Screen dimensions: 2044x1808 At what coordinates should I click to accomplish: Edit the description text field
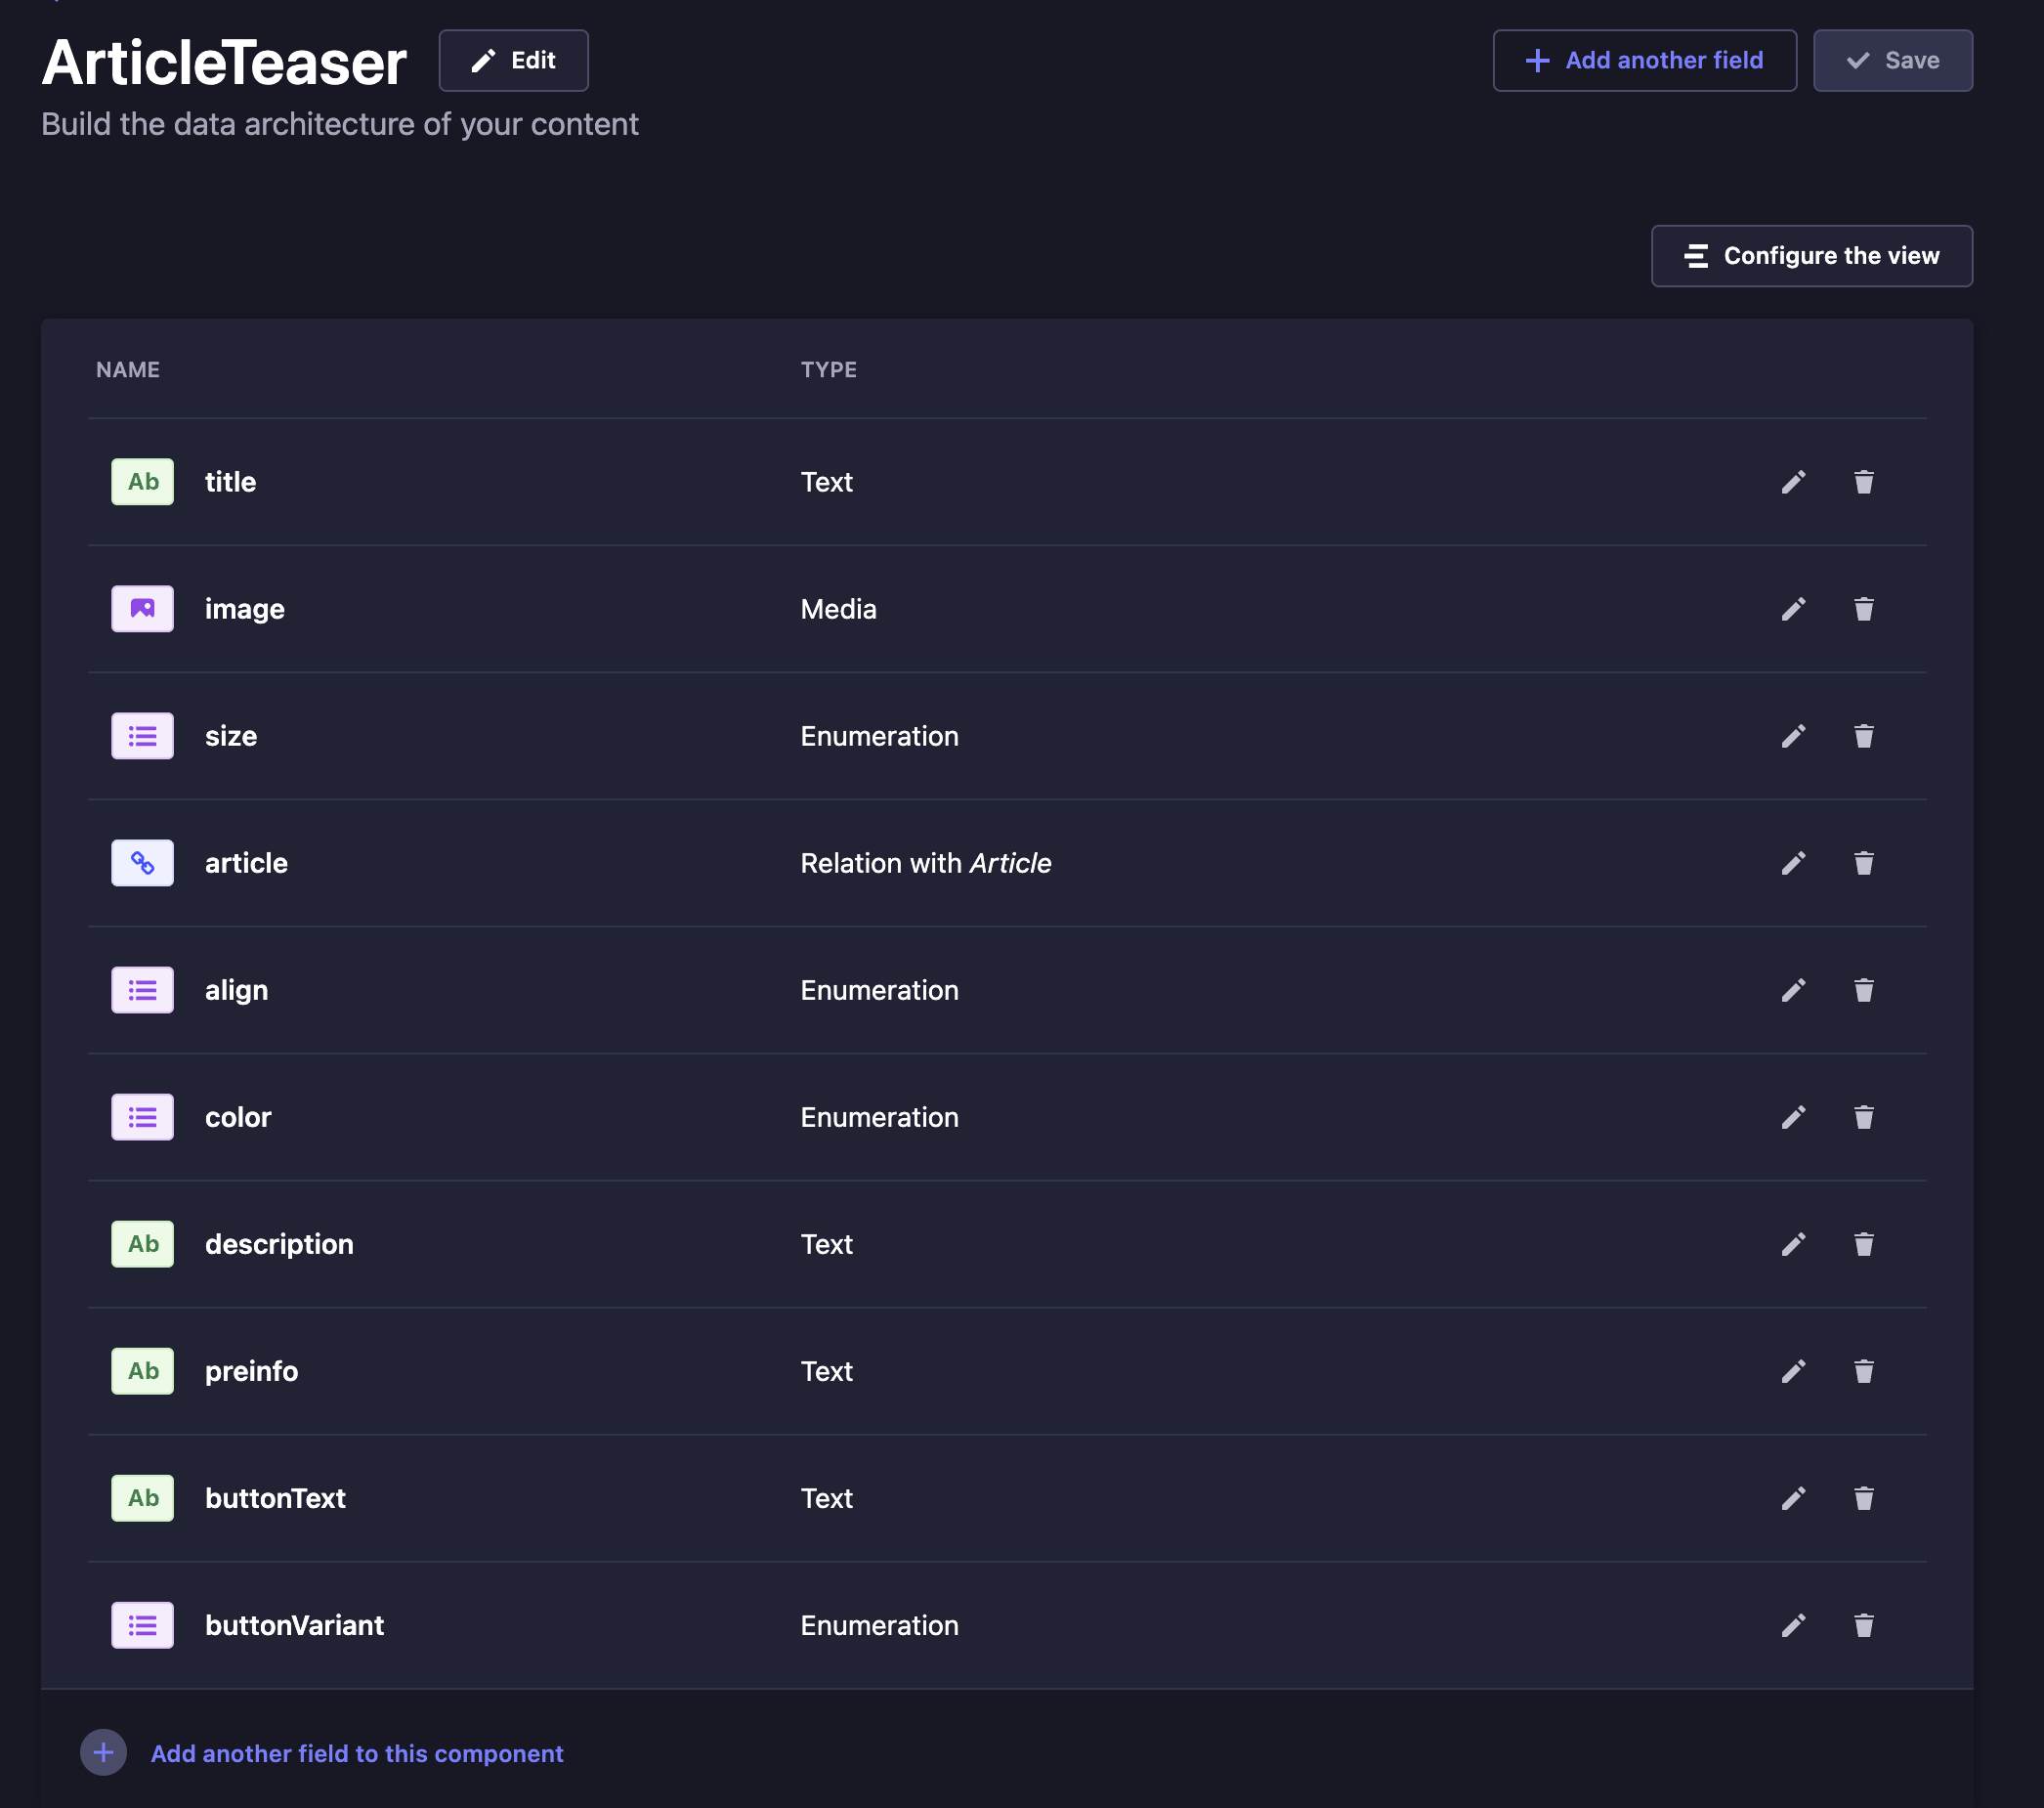coord(1793,1244)
